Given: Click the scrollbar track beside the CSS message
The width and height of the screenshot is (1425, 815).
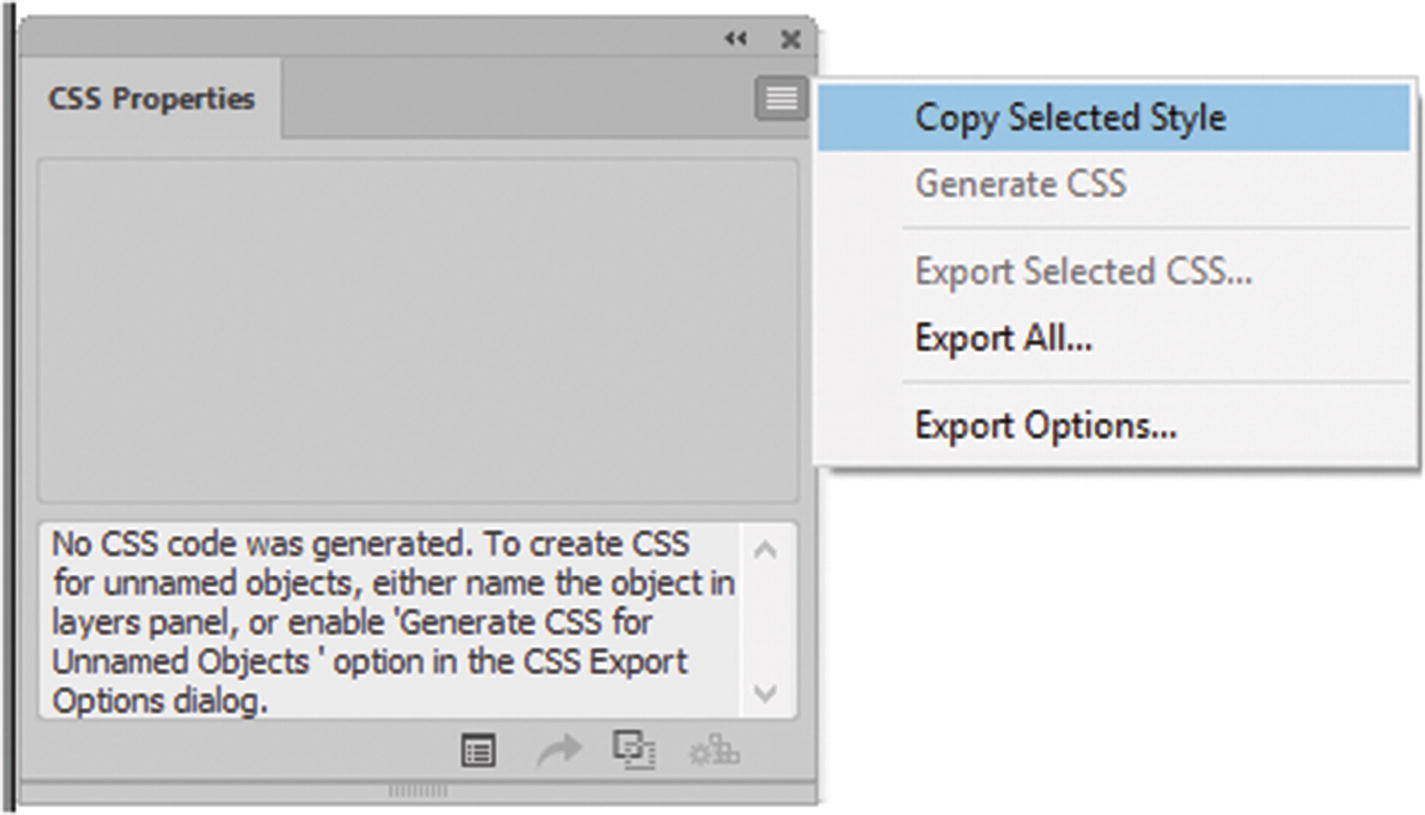Looking at the screenshot, I should click(x=765, y=620).
